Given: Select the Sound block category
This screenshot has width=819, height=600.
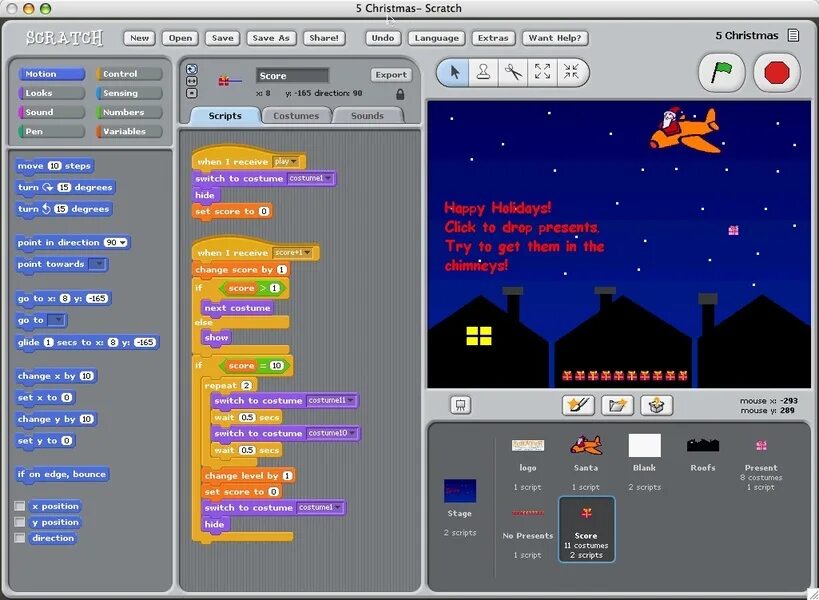Looking at the screenshot, I should [x=51, y=112].
